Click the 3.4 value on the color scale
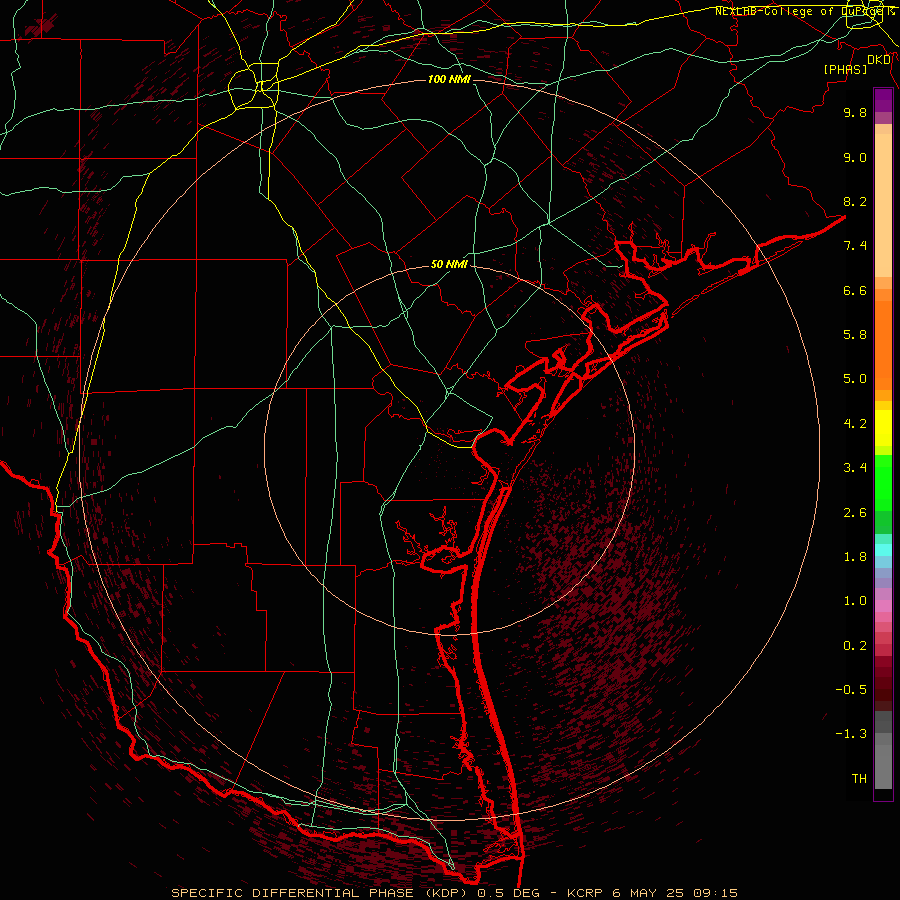The image size is (900, 900). coord(855,468)
